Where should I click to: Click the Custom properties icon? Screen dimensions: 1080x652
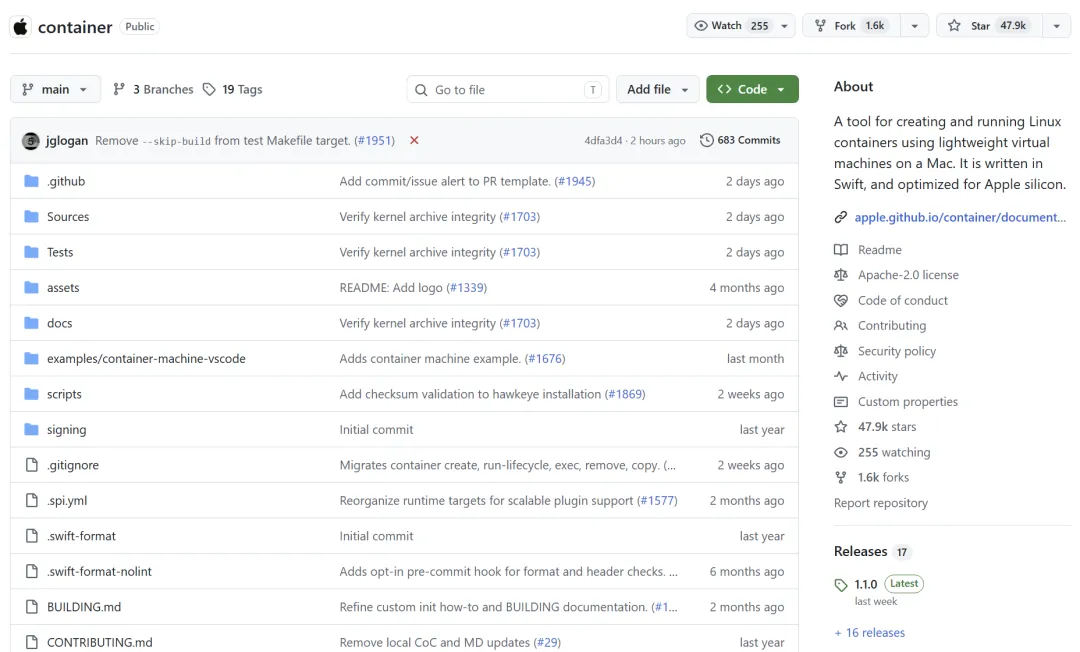pos(841,401)
